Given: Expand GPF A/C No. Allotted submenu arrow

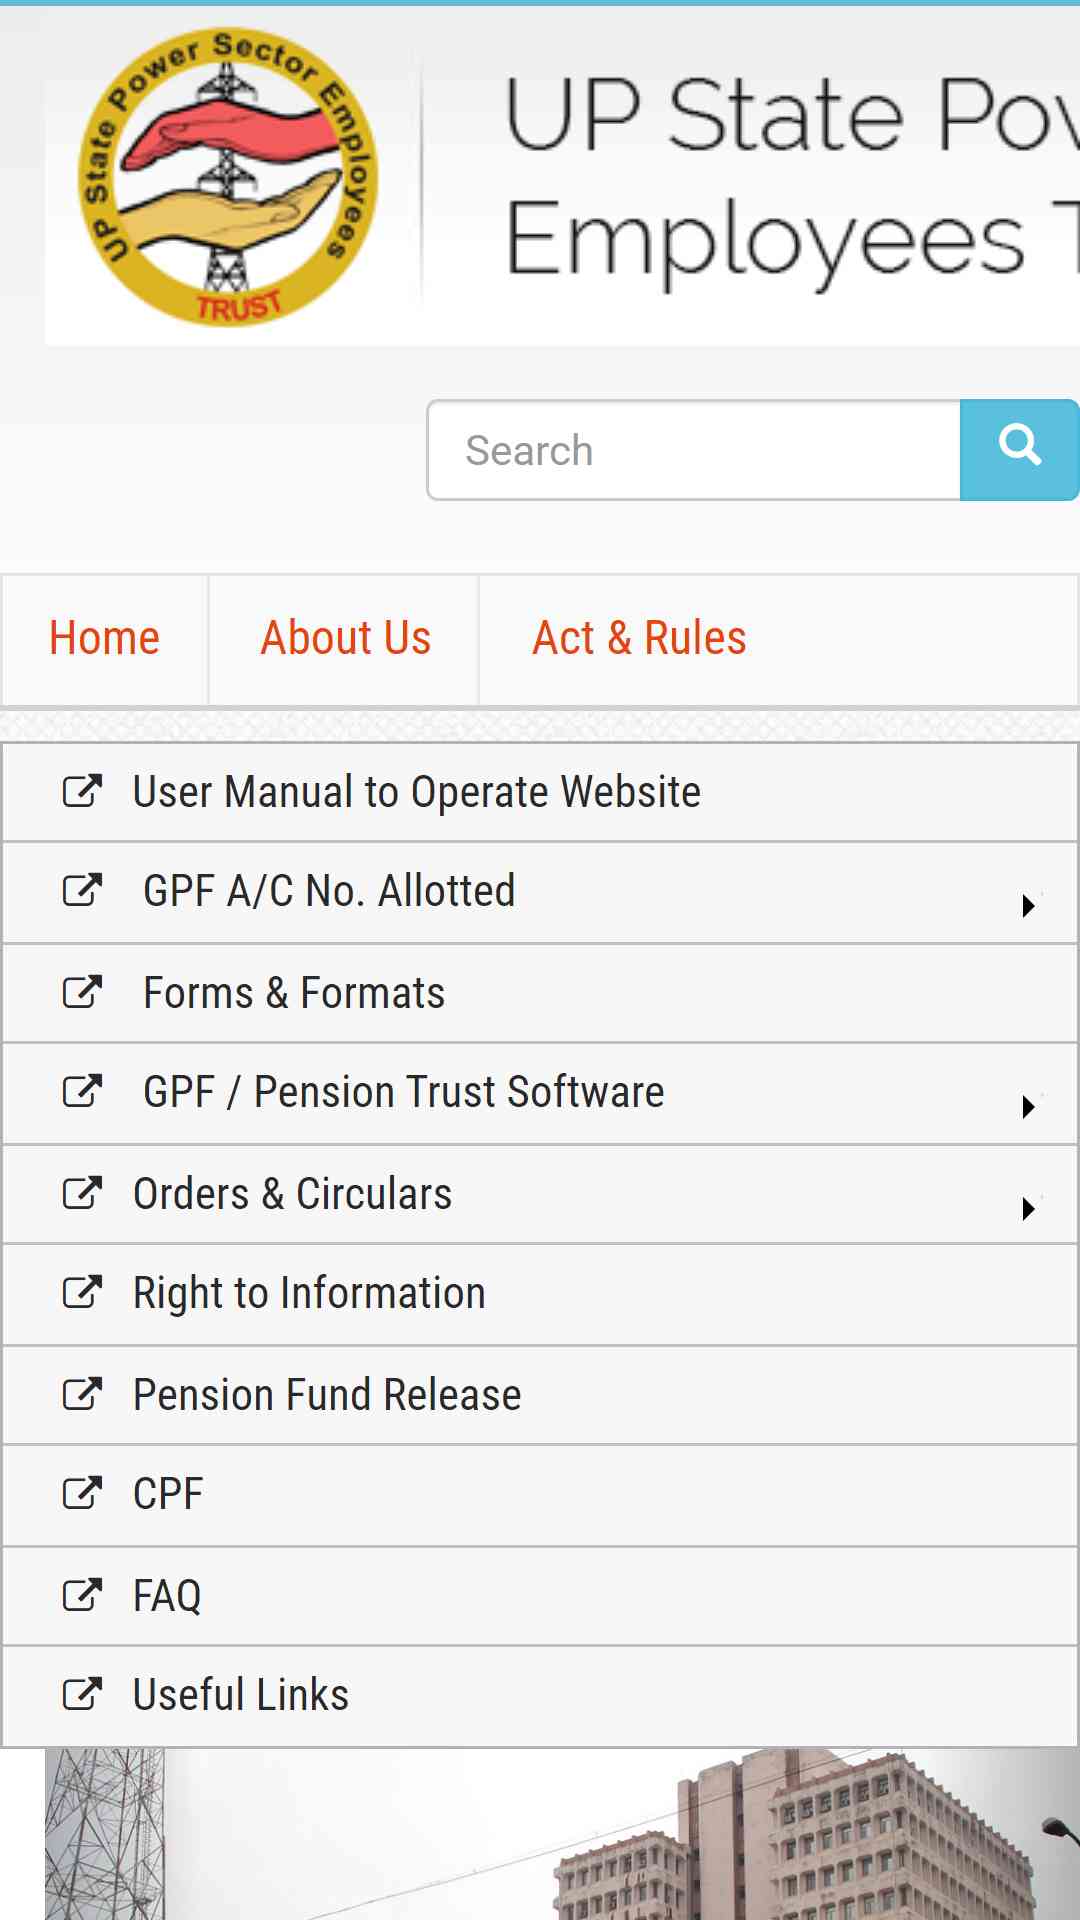Looking at the screenshot, I should [1028, 906].
